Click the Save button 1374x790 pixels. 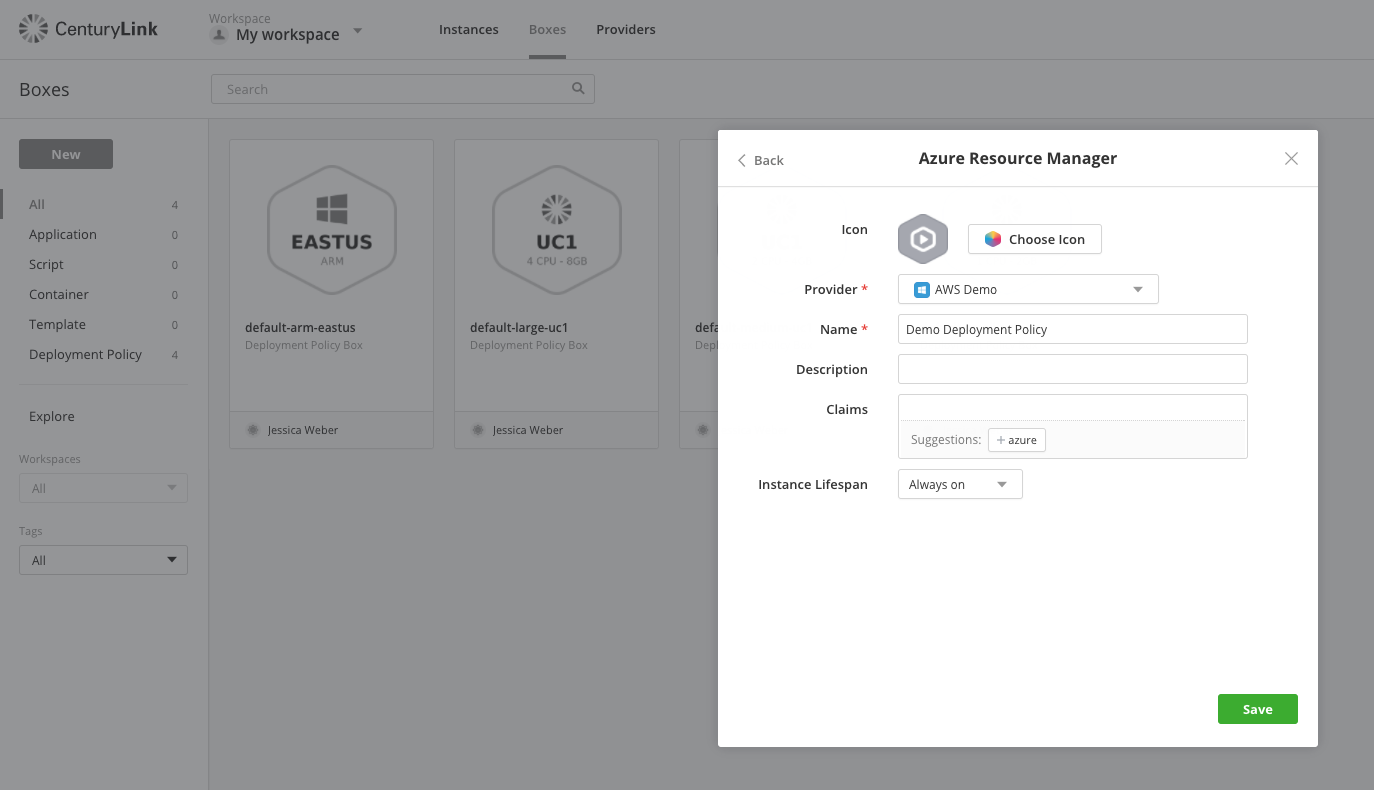1257,708
